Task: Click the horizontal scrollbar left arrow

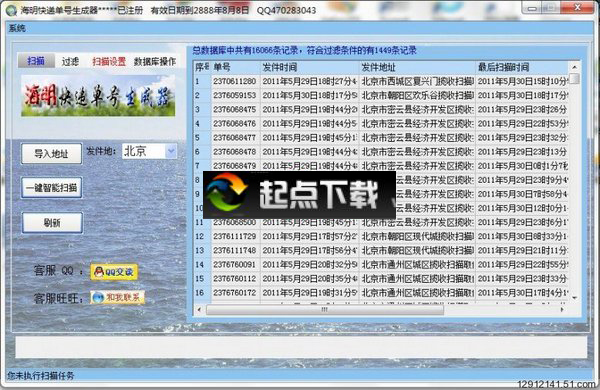Action: click(x=199, y=309)
